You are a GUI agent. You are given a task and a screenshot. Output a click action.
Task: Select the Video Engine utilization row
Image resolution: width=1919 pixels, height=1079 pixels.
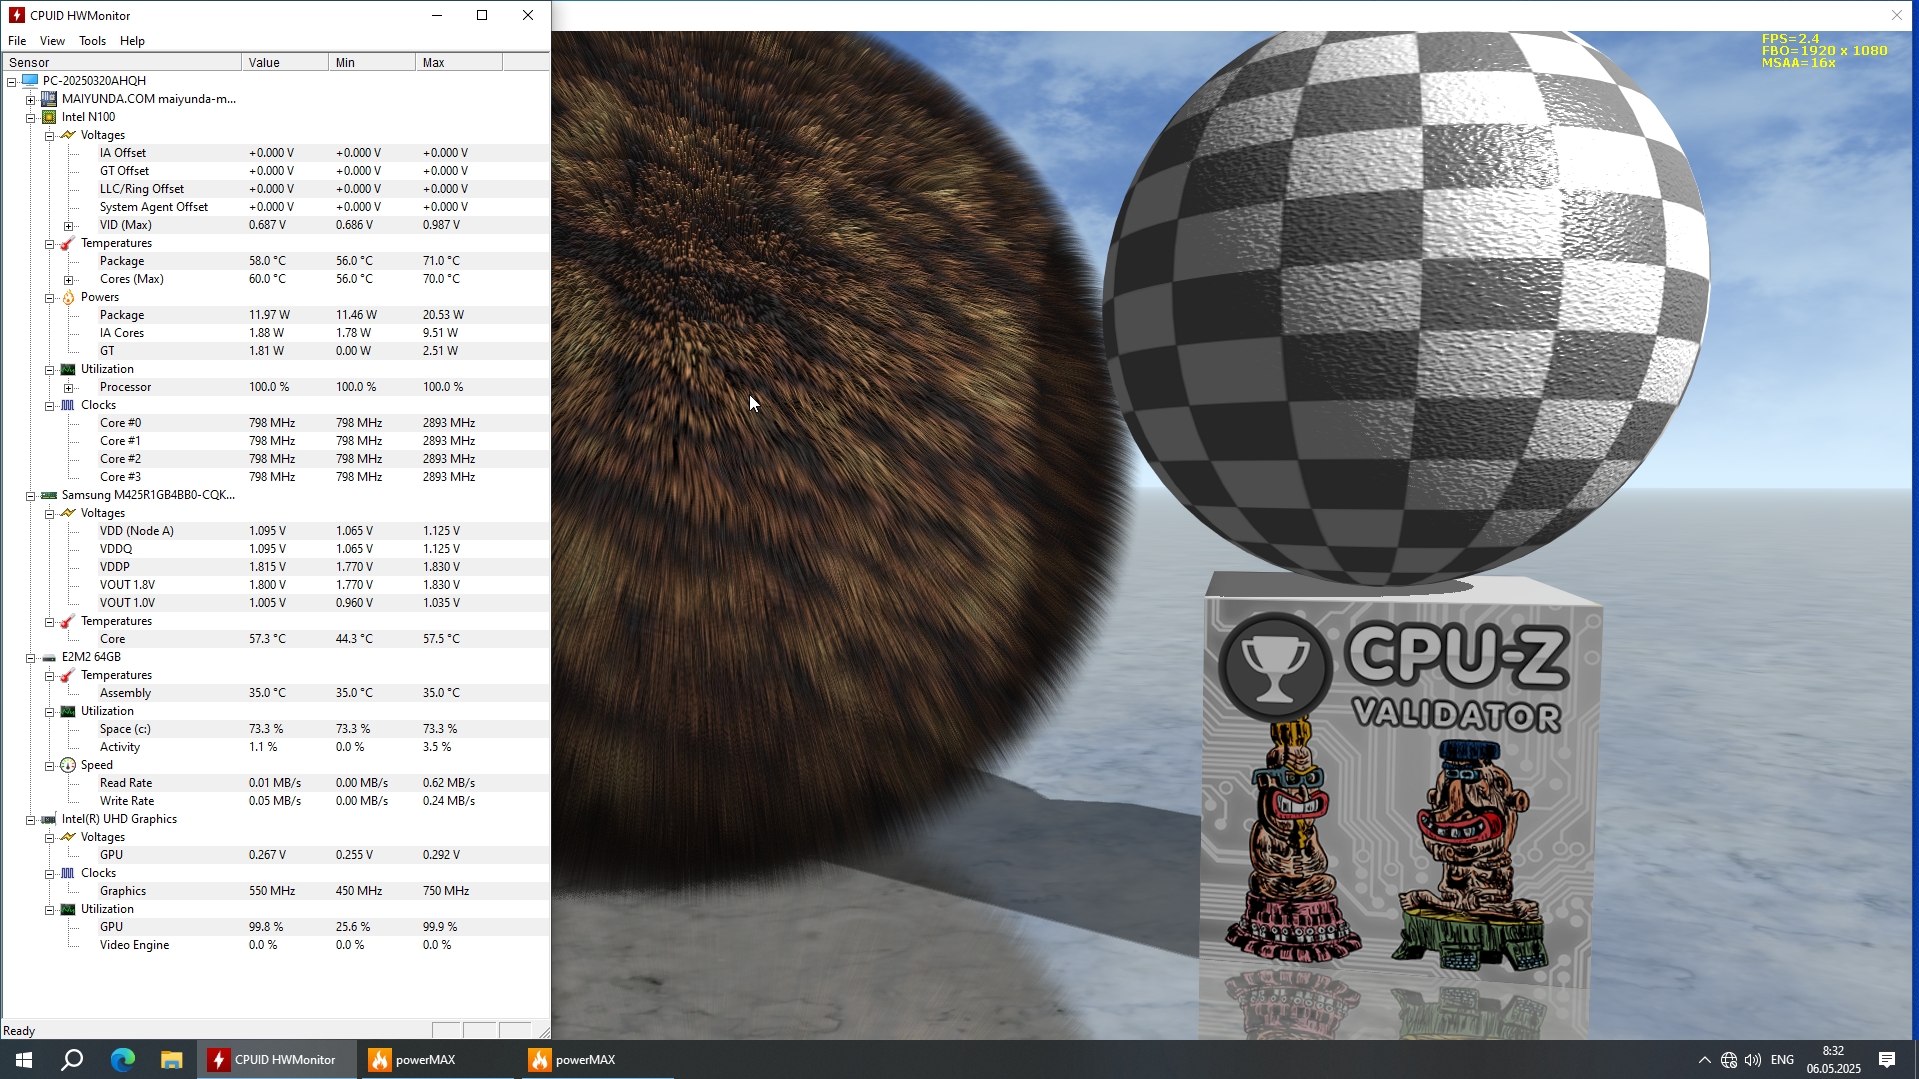(x=275, y=945)
